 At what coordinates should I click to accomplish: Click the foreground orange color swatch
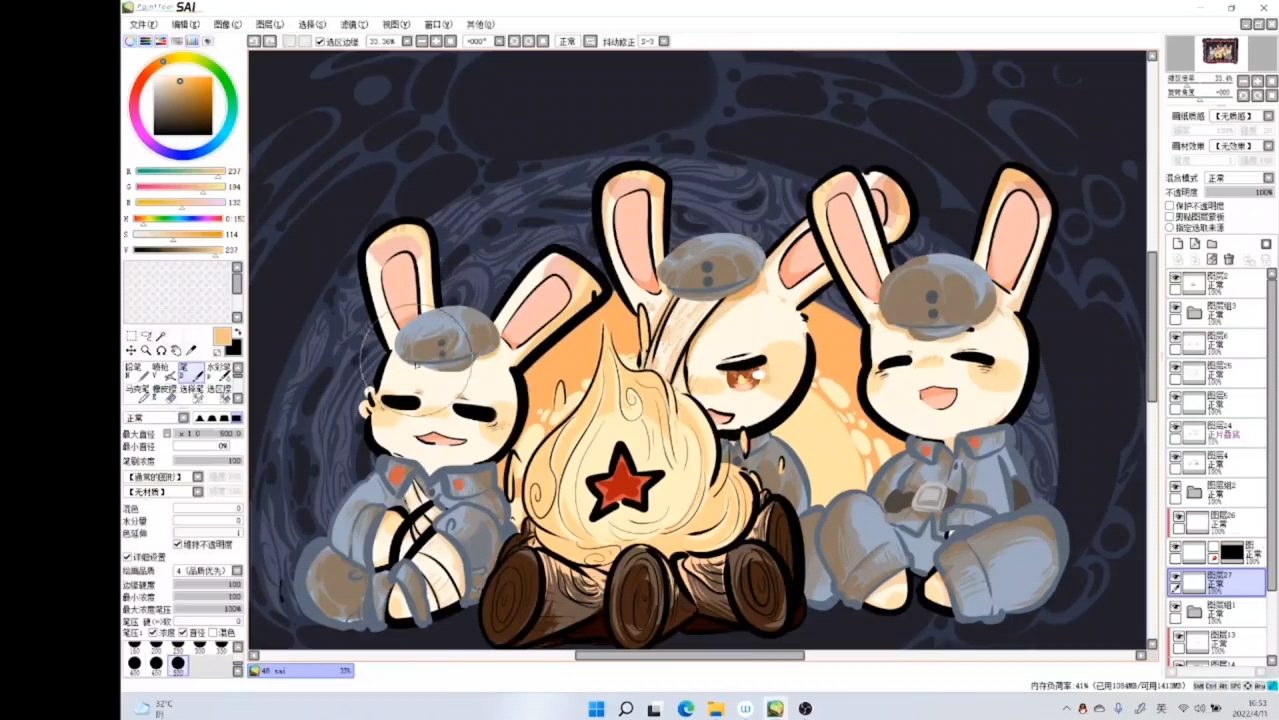(222, 335)
